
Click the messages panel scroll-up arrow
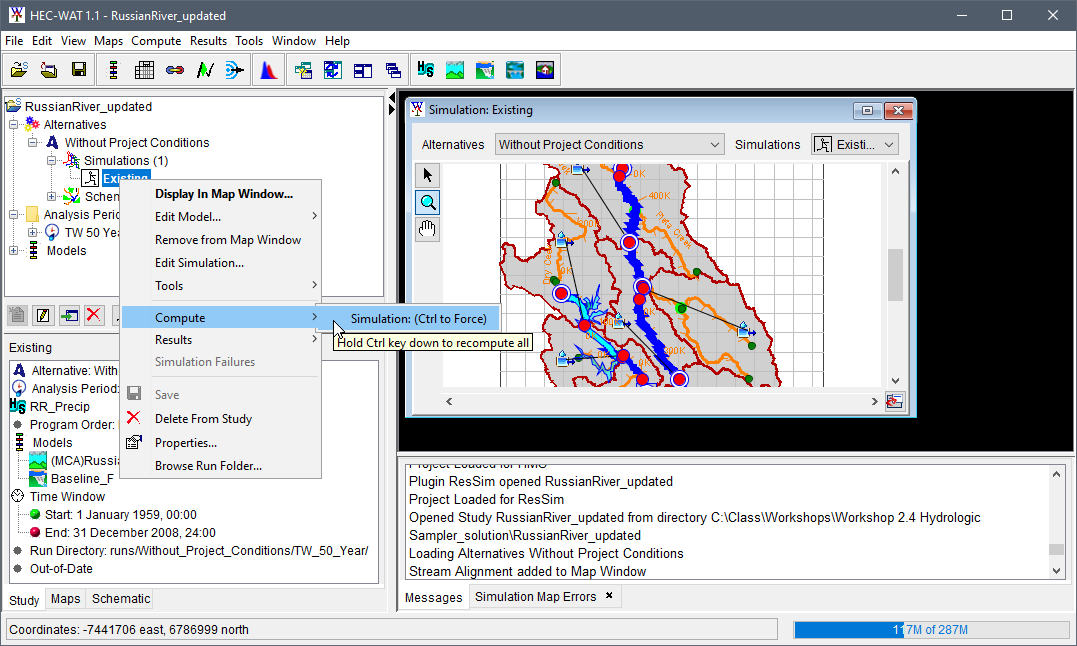coord(1056,474)
